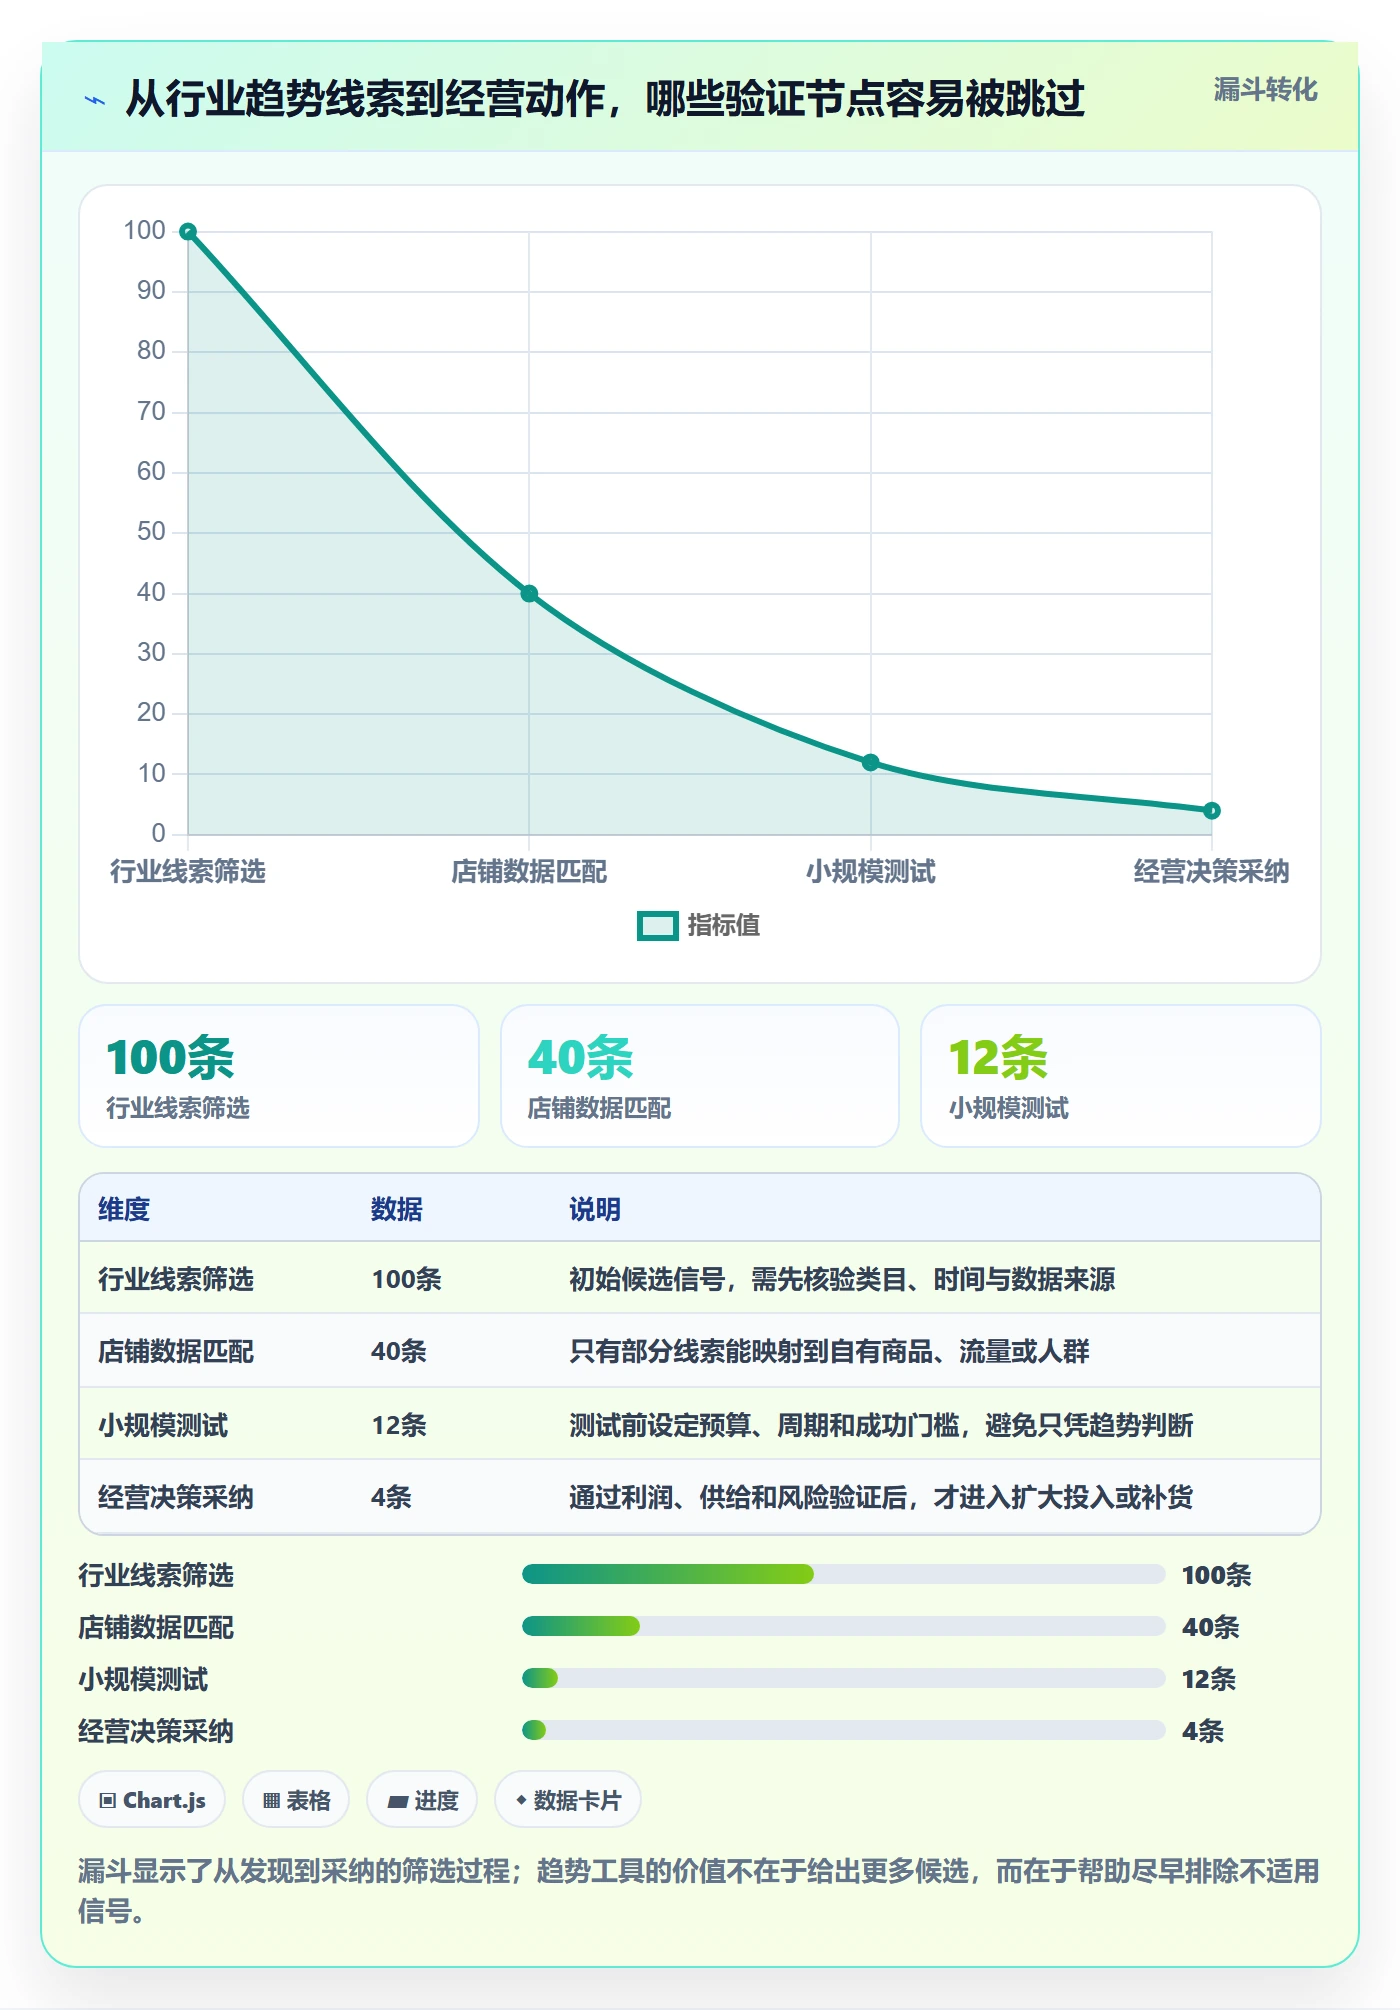1400x2010 pixels.
Task: Click the 经营决策采纳 progress row label
Action: point(156,1731)
